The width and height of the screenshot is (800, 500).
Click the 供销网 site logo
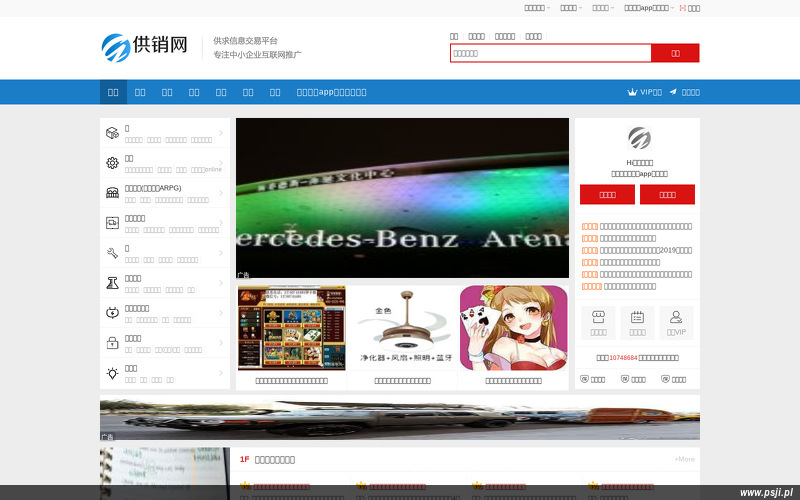pos(144,47)
